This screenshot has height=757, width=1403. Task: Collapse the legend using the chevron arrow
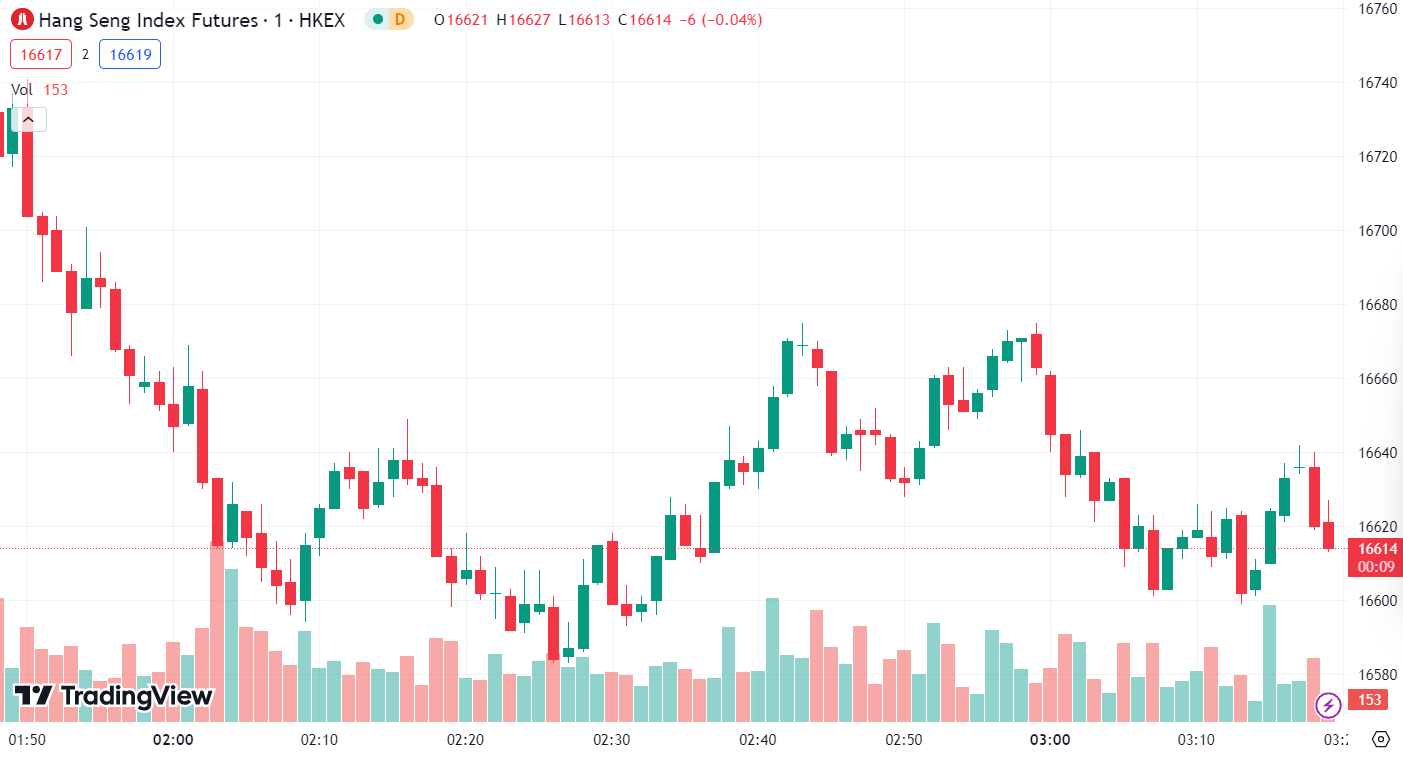coord(28,120)
